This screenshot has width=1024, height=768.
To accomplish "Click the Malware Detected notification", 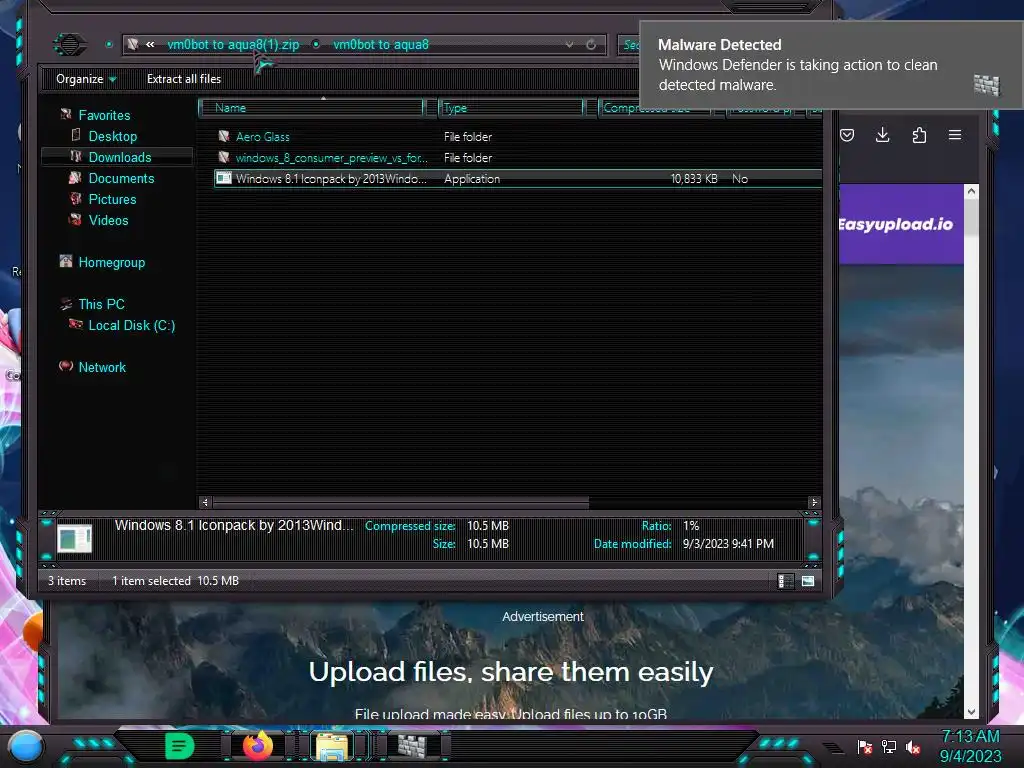I will coord(831,65).
